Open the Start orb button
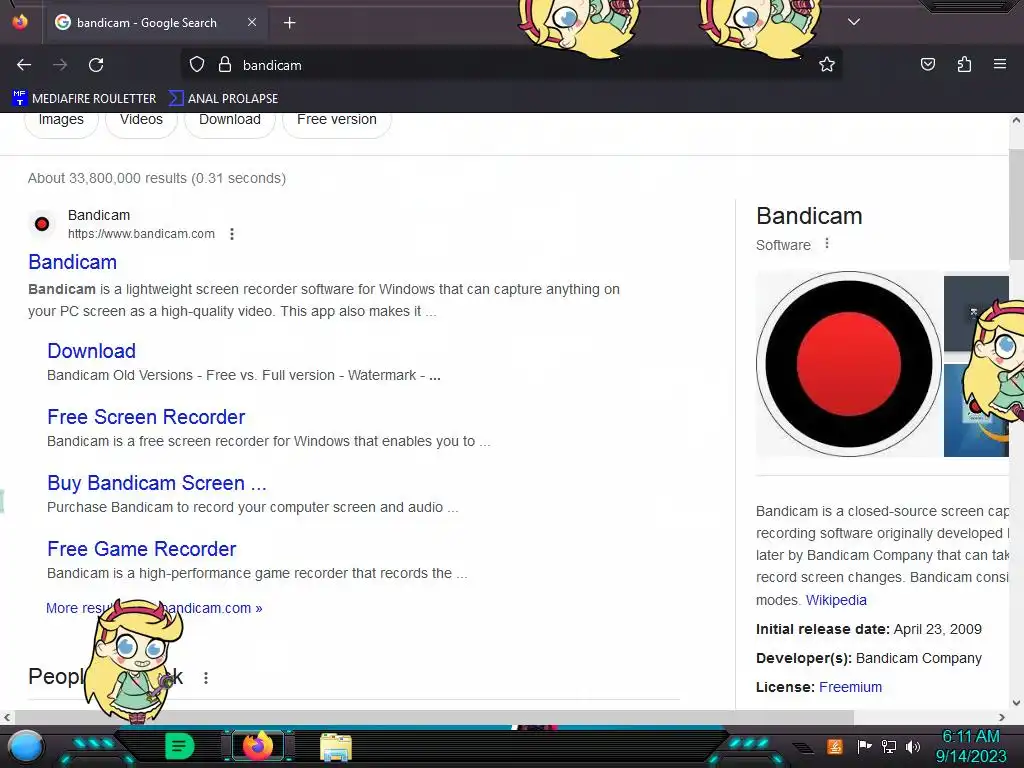This screenshot has width=1024, height=768. click(x=25, y=746)
